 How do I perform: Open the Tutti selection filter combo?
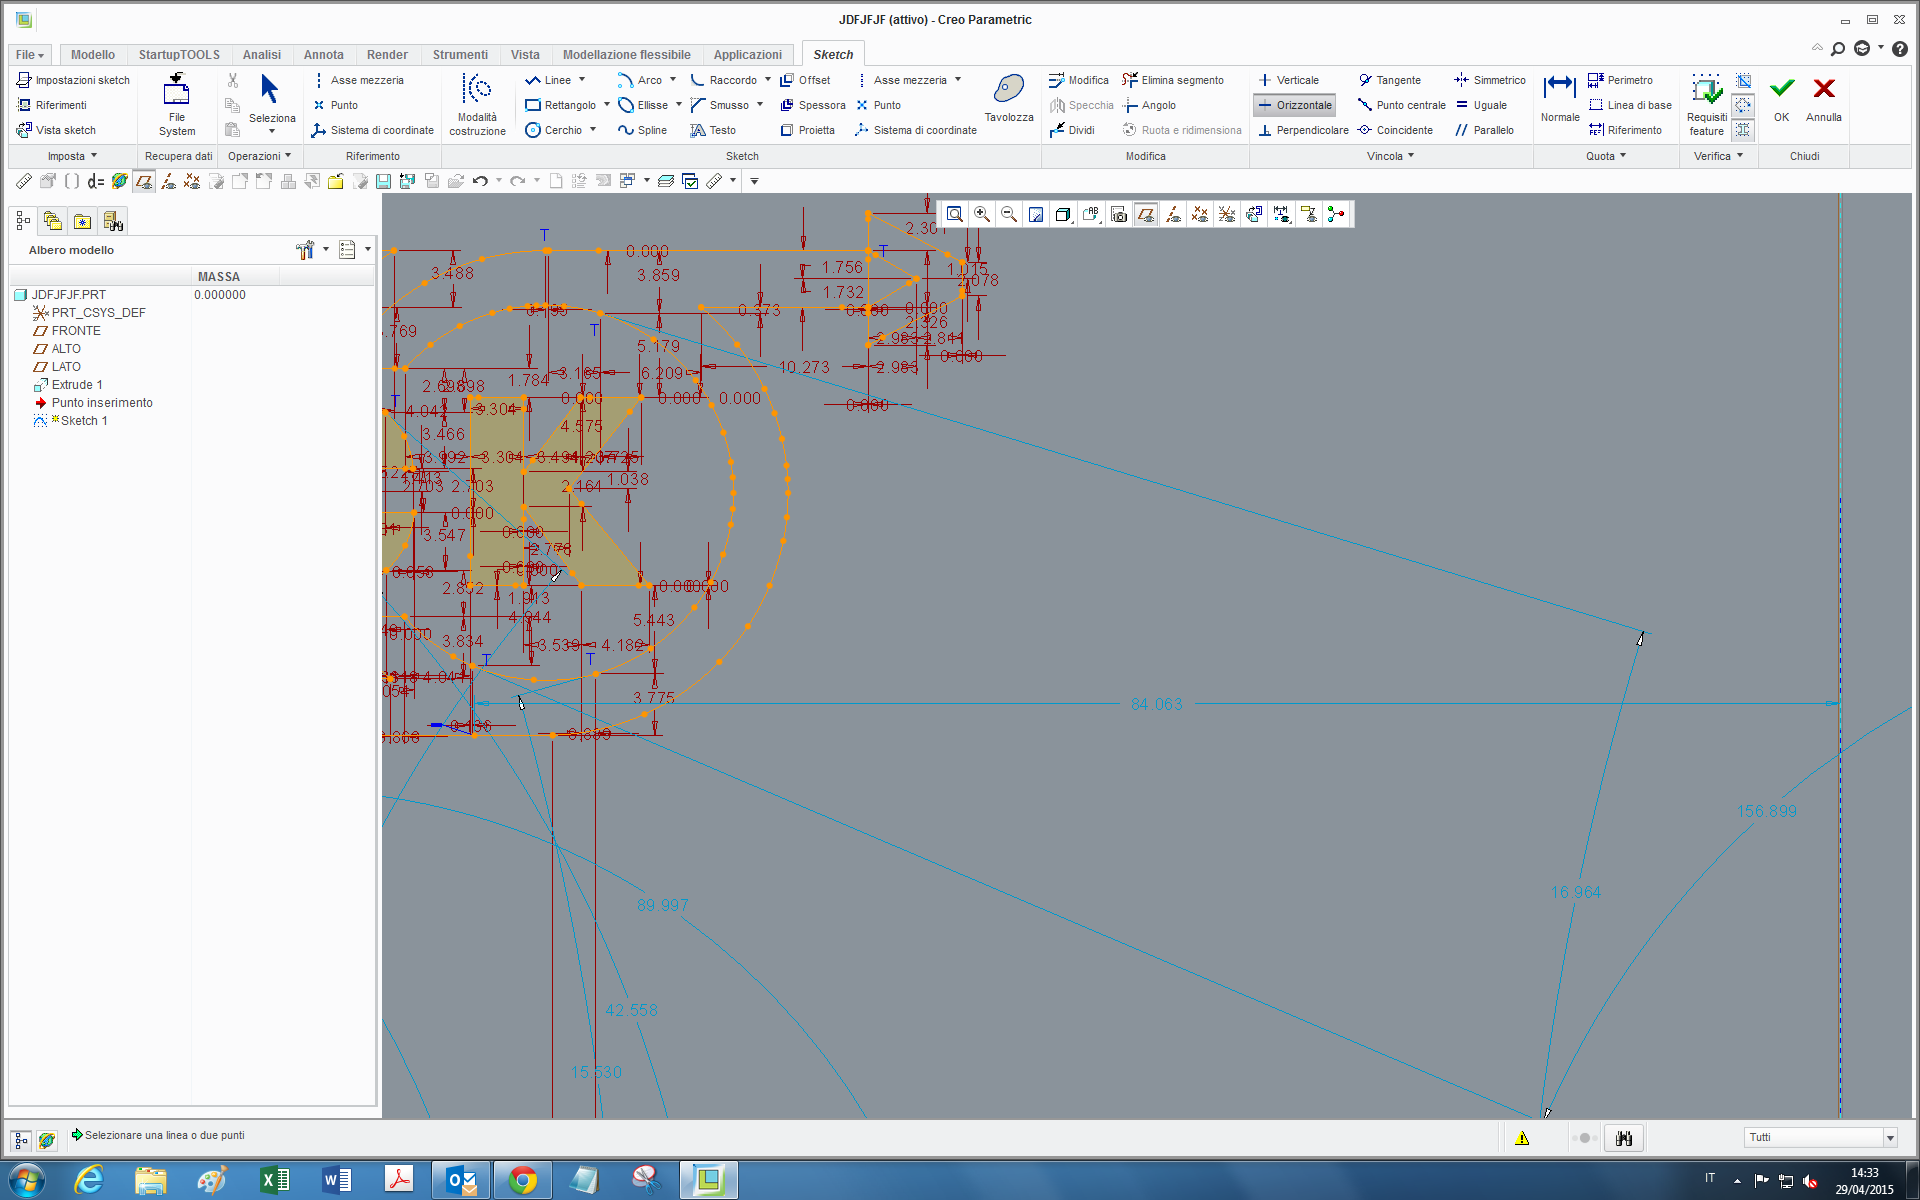click(1820, 1138)
